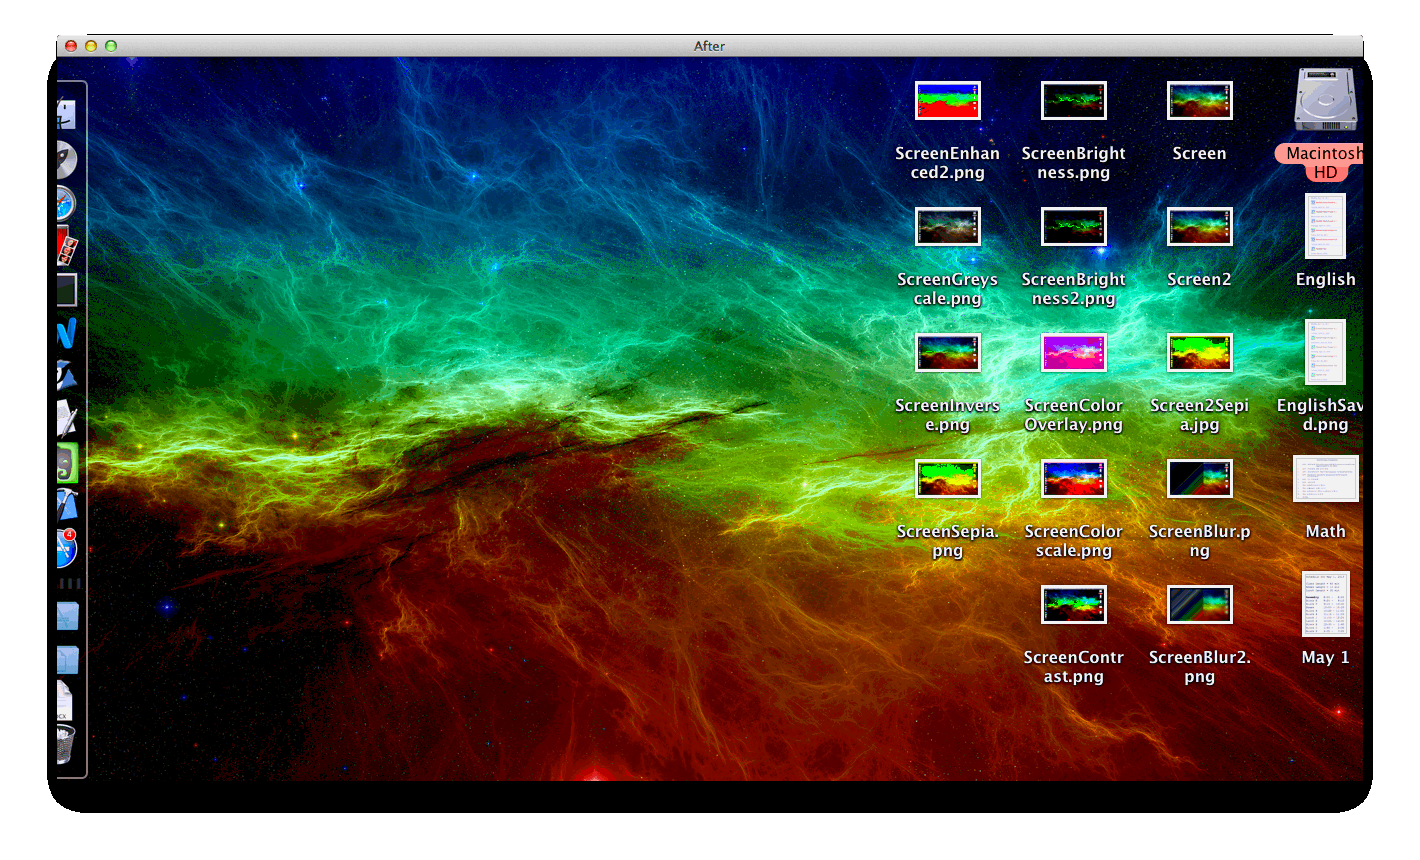Select ScreenGreyscale.png on the desktop

click(947, 226)
